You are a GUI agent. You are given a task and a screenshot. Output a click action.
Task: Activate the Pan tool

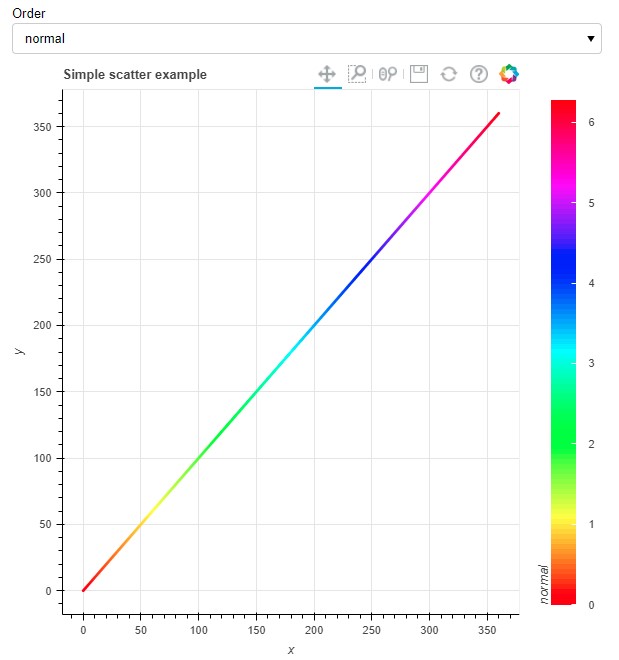(x=327, y=75)
